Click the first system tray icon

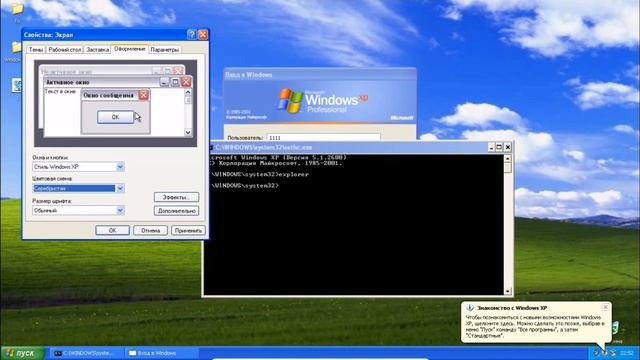tap(596, 353)
